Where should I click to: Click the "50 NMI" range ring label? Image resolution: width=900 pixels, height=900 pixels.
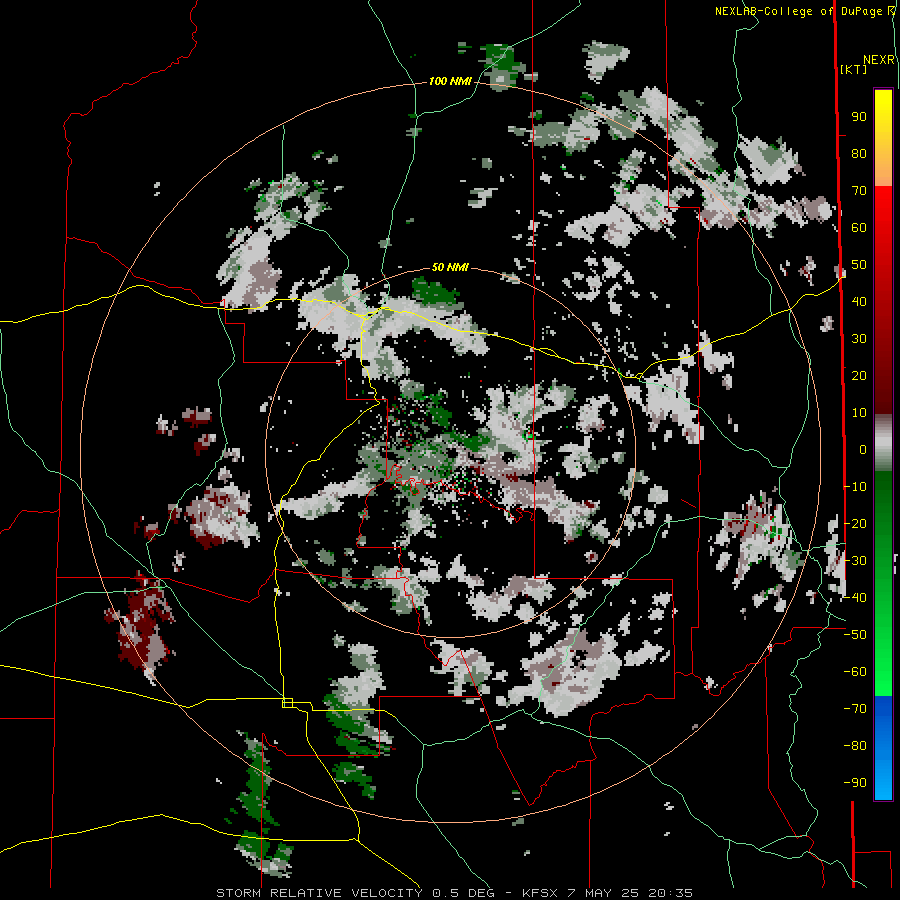point(450,267)
